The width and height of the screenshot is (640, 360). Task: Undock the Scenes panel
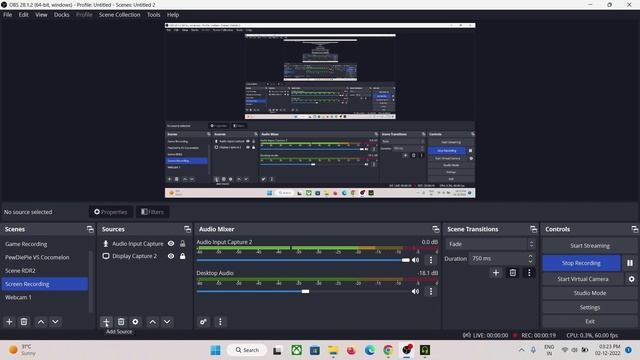(90, 229)
